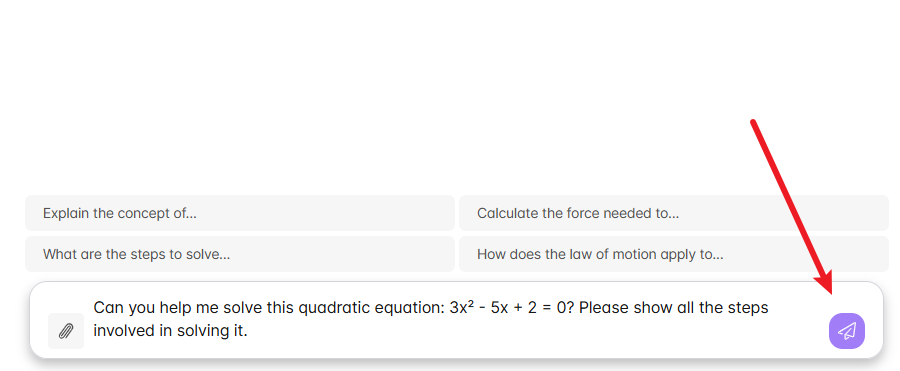
Task: Send the quadratic equation message
Action: click(847, 331)
